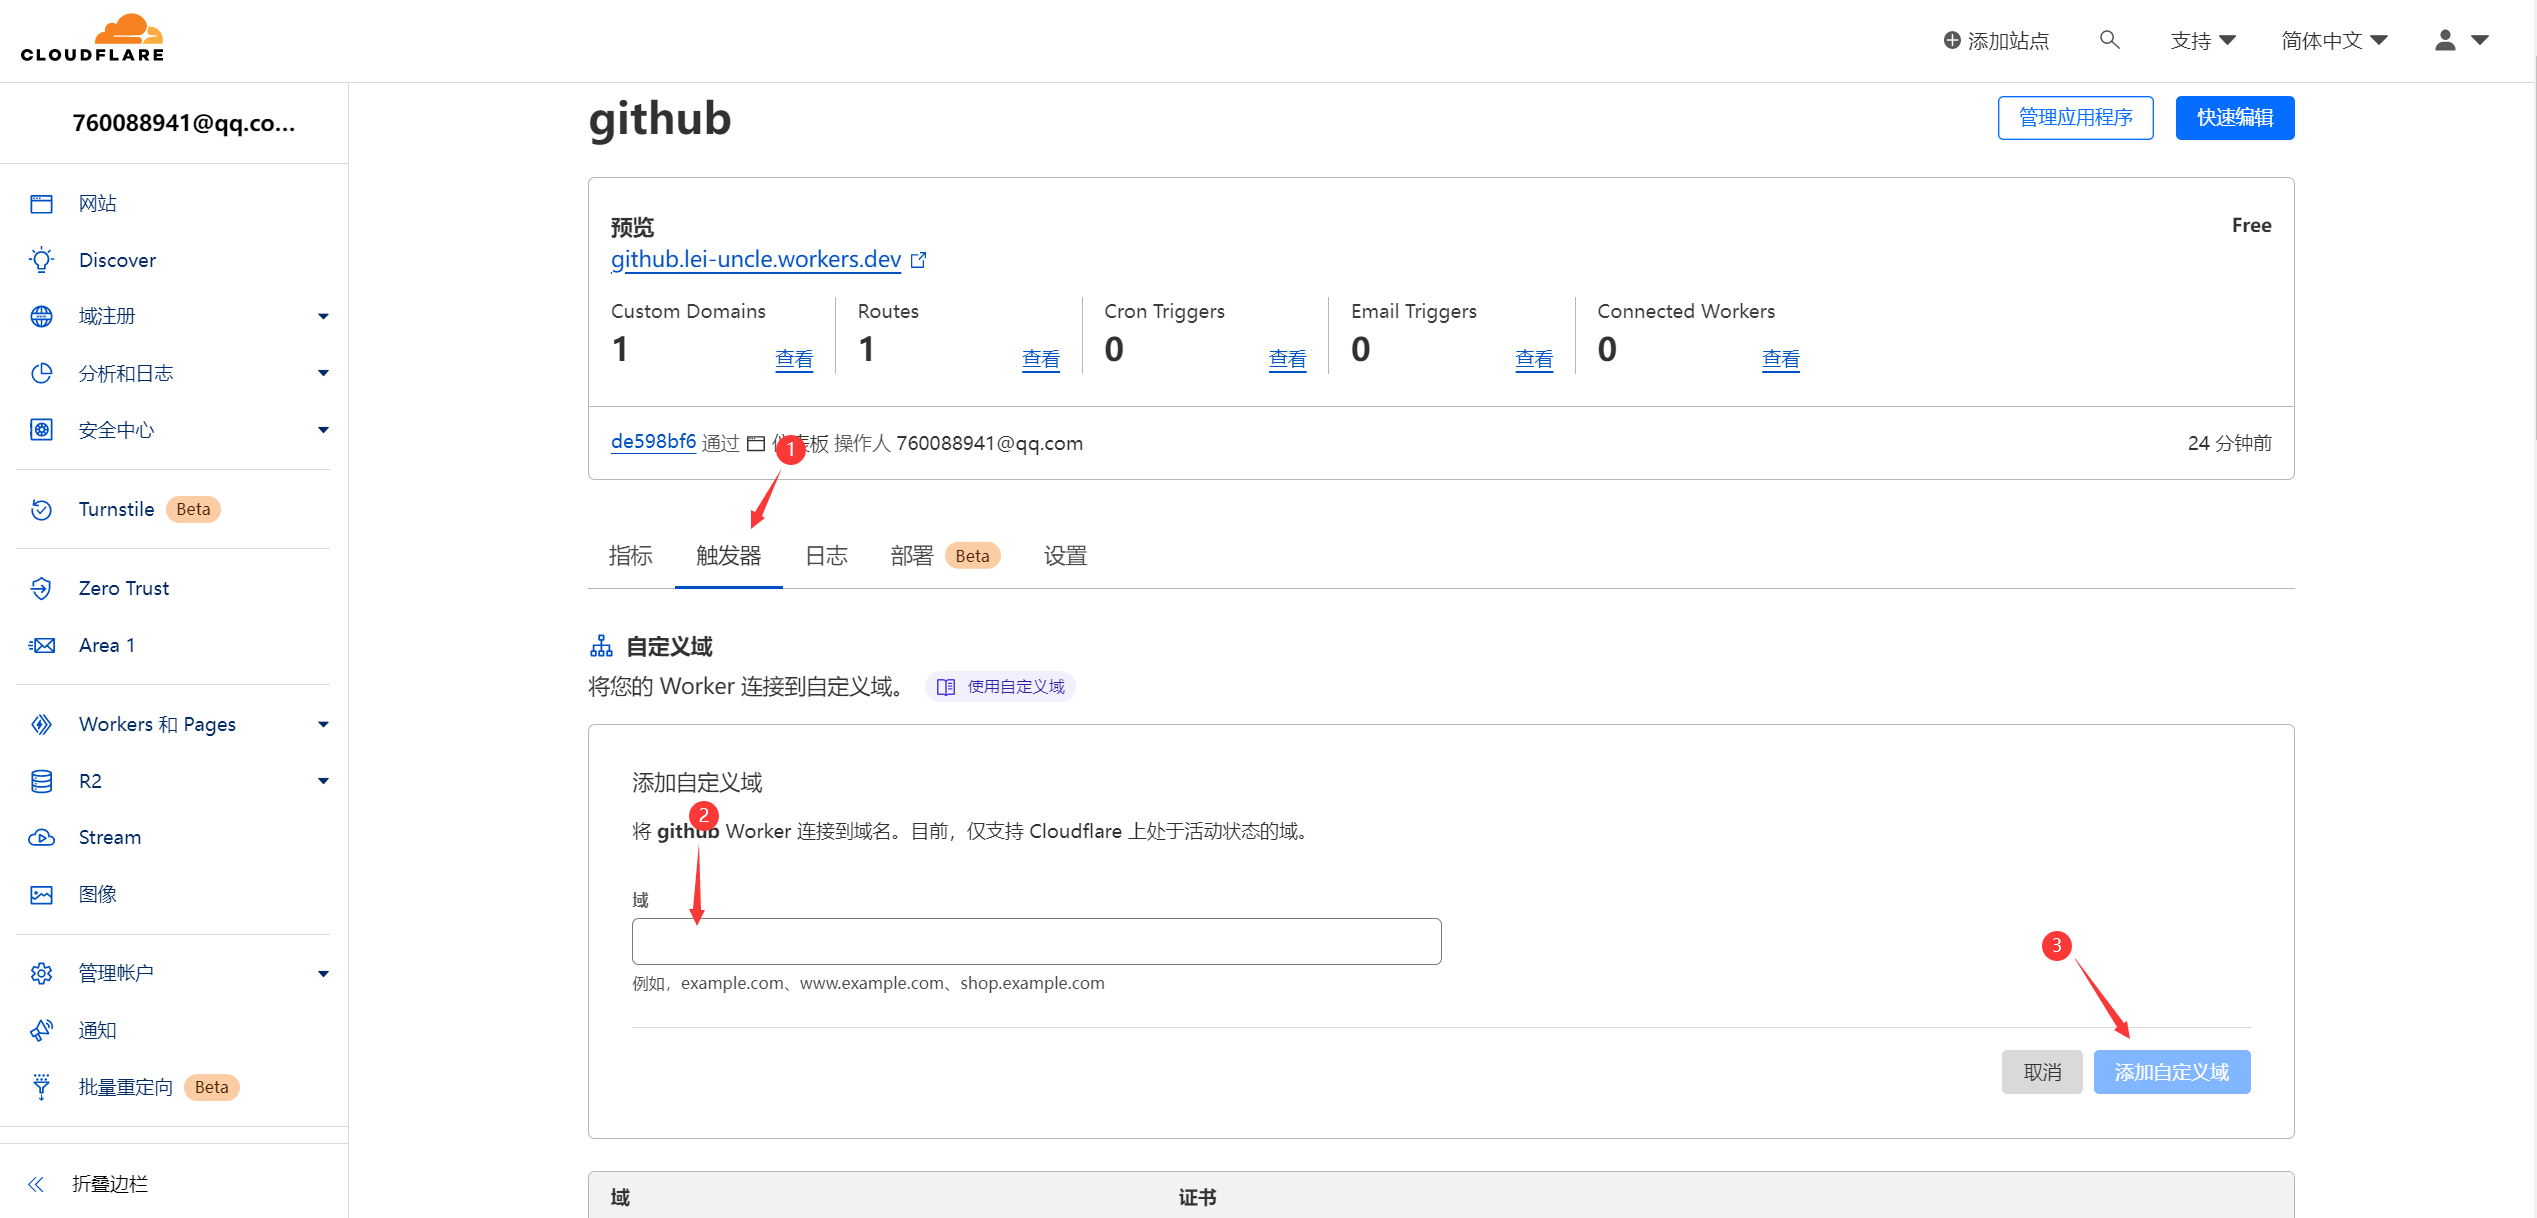Click the 添加自定义域 button

[2172, 1072]
